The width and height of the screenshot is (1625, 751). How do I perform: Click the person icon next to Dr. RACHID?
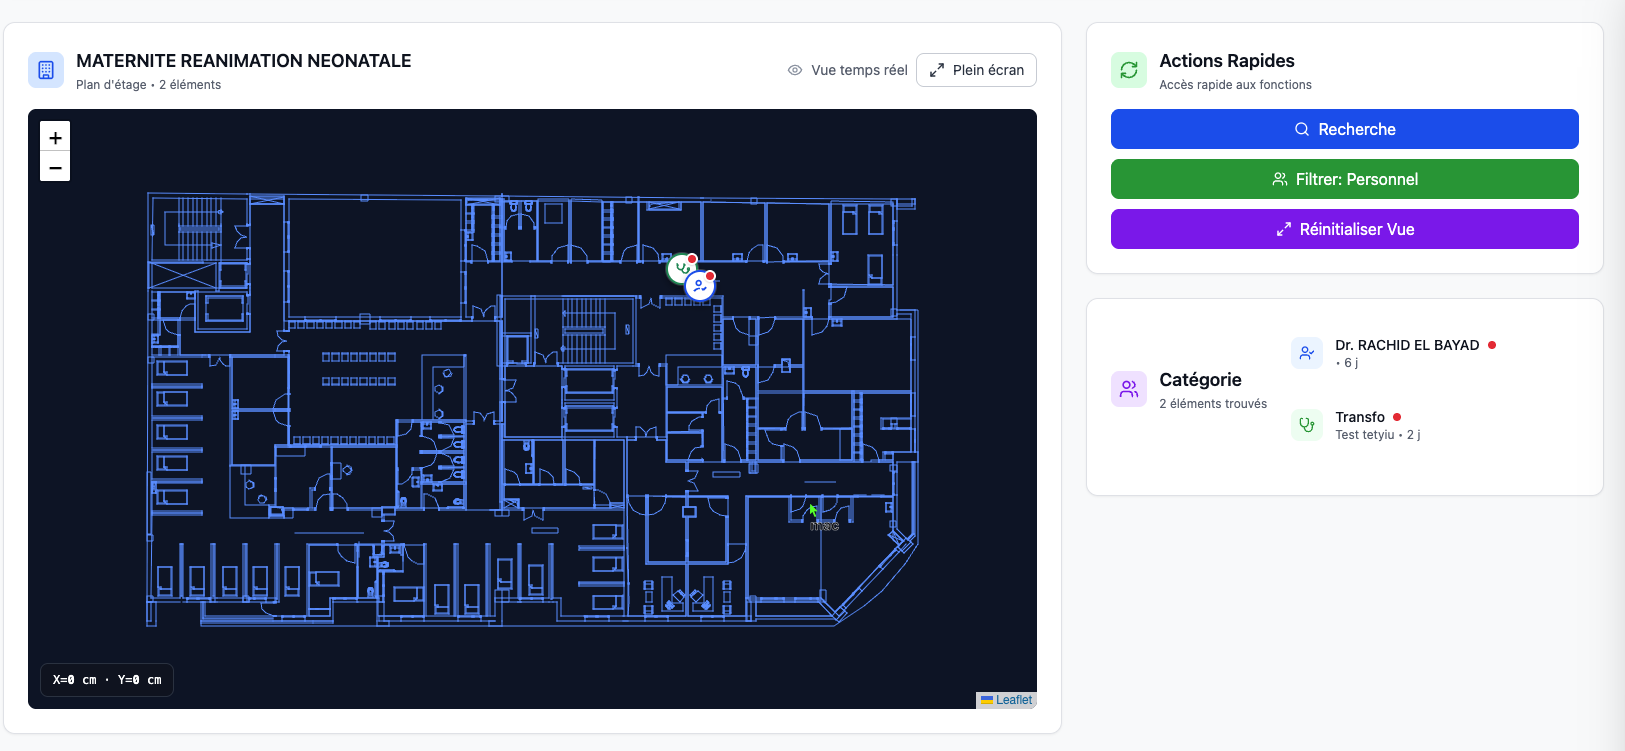[1307, 353]
